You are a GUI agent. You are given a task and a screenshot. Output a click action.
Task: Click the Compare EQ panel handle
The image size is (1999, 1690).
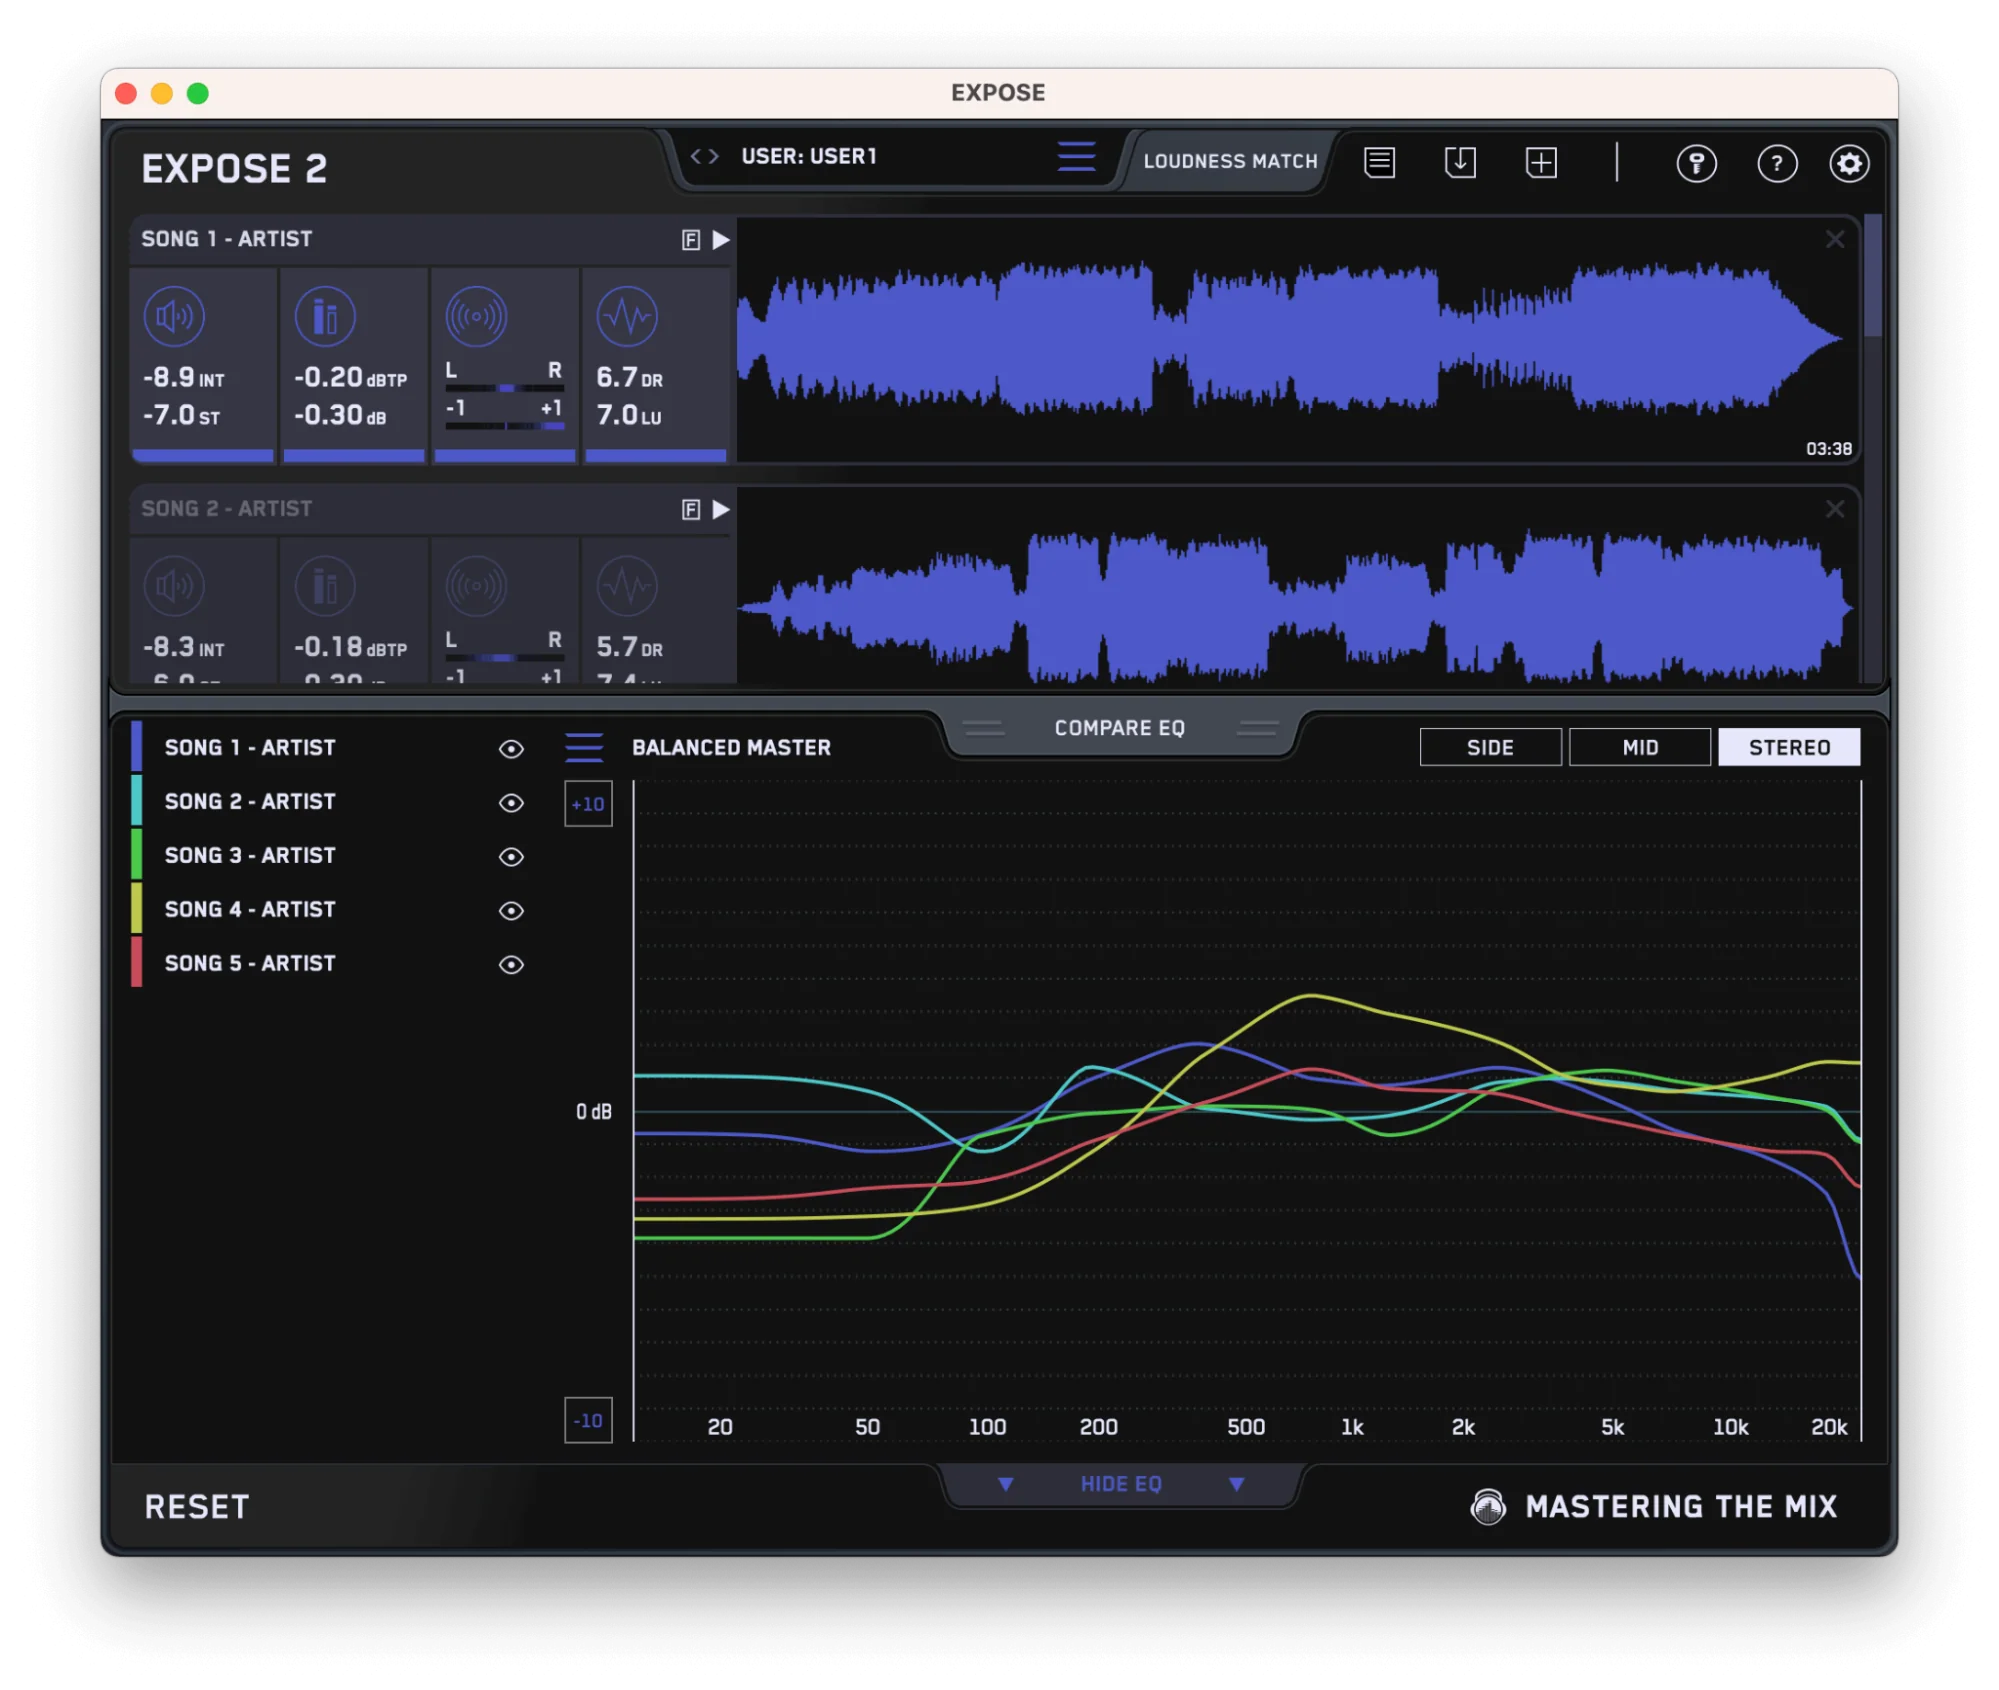[1119, 728]
